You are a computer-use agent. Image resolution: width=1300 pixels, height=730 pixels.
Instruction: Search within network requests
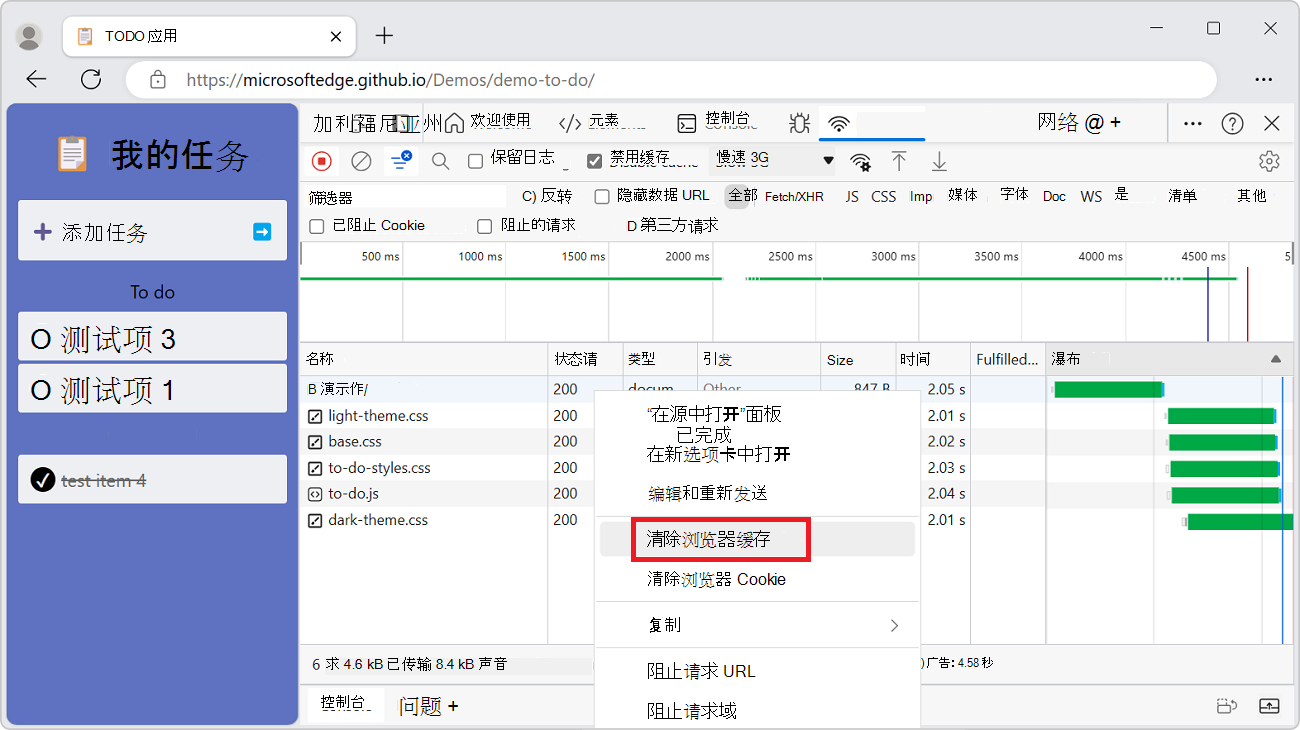point(440,160)
